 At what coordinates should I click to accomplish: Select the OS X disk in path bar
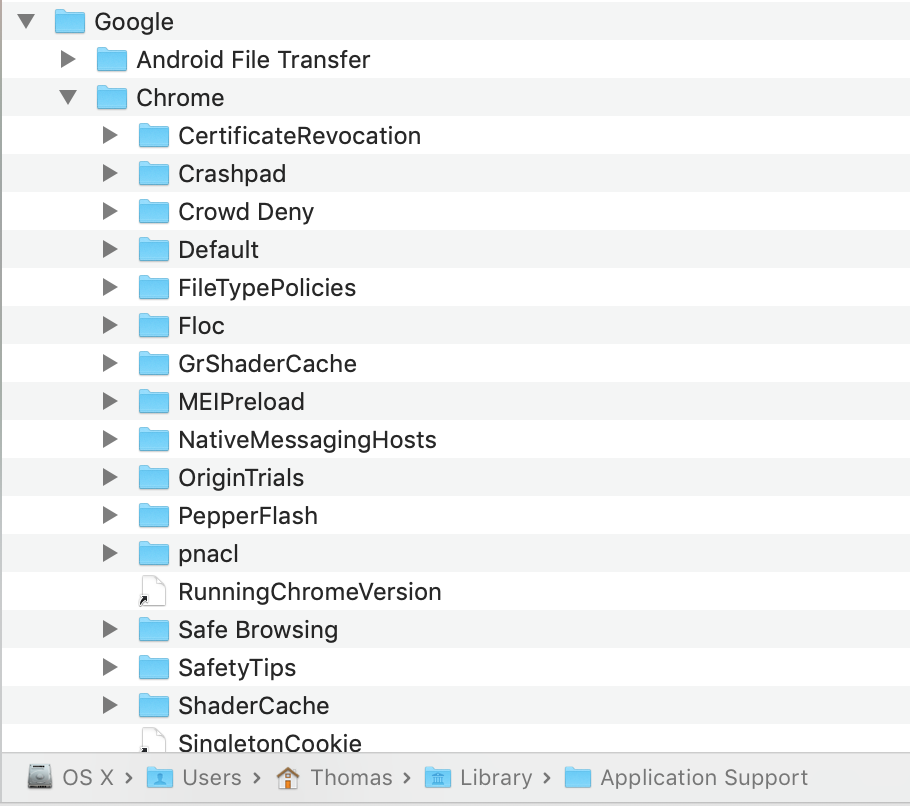pos(70,777)
